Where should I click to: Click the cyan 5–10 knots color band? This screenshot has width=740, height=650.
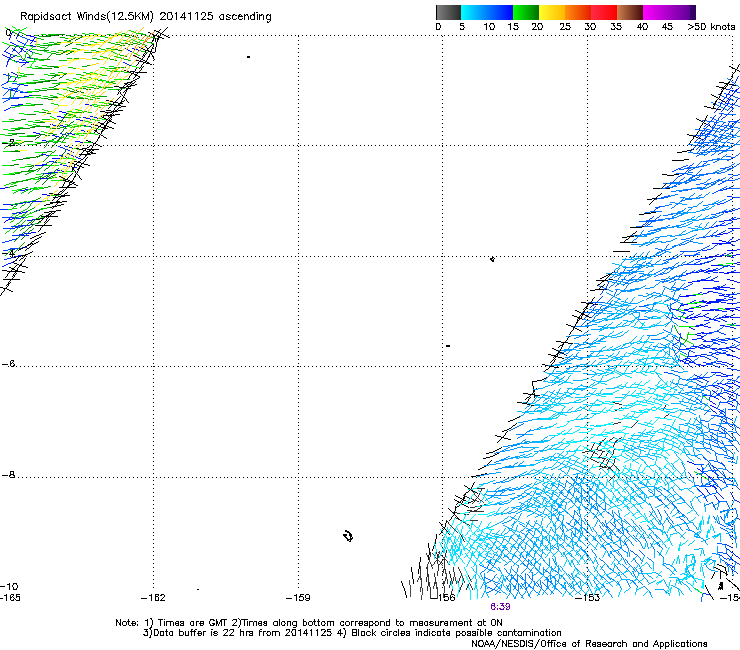tap(474, 12)
